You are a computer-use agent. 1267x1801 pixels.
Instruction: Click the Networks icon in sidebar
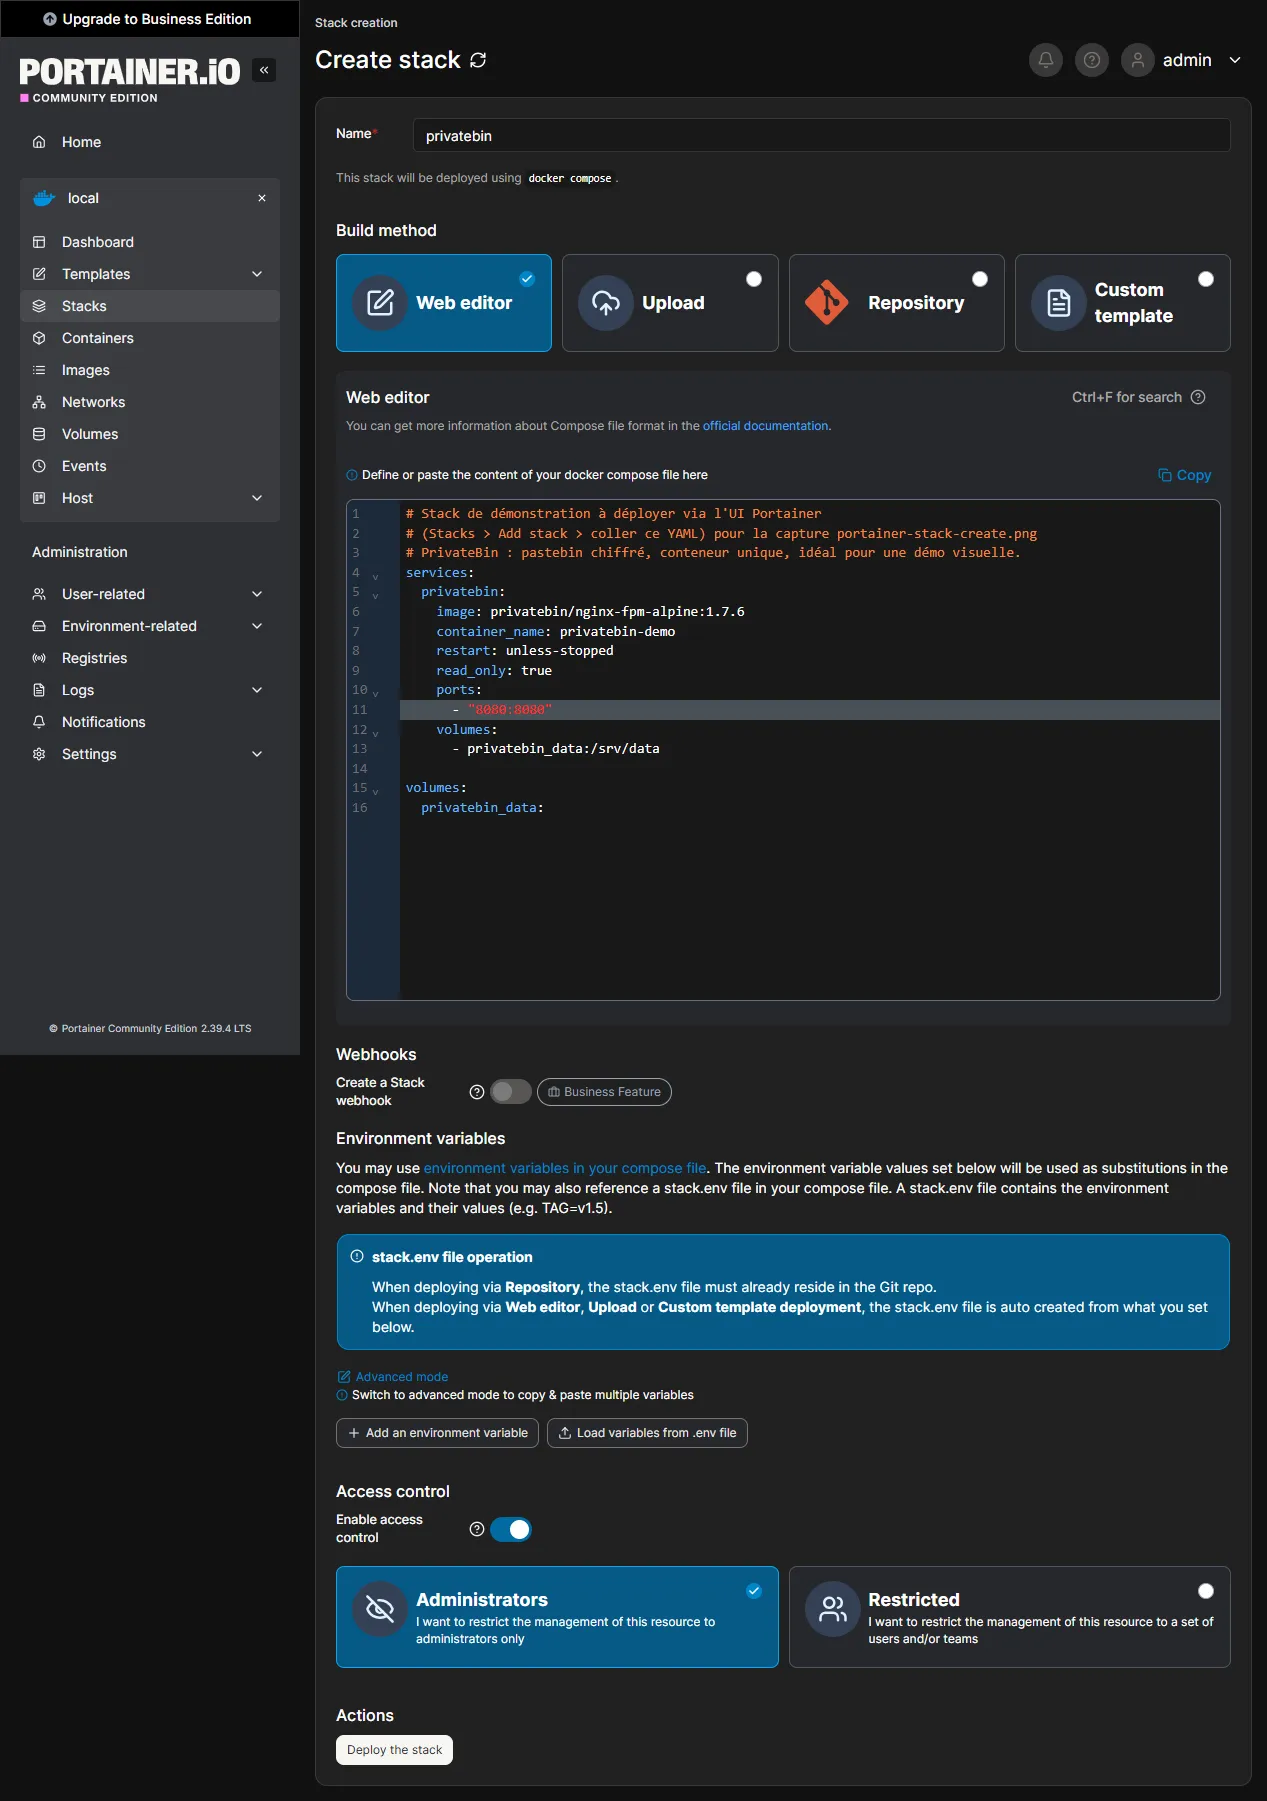click(39, 402)
